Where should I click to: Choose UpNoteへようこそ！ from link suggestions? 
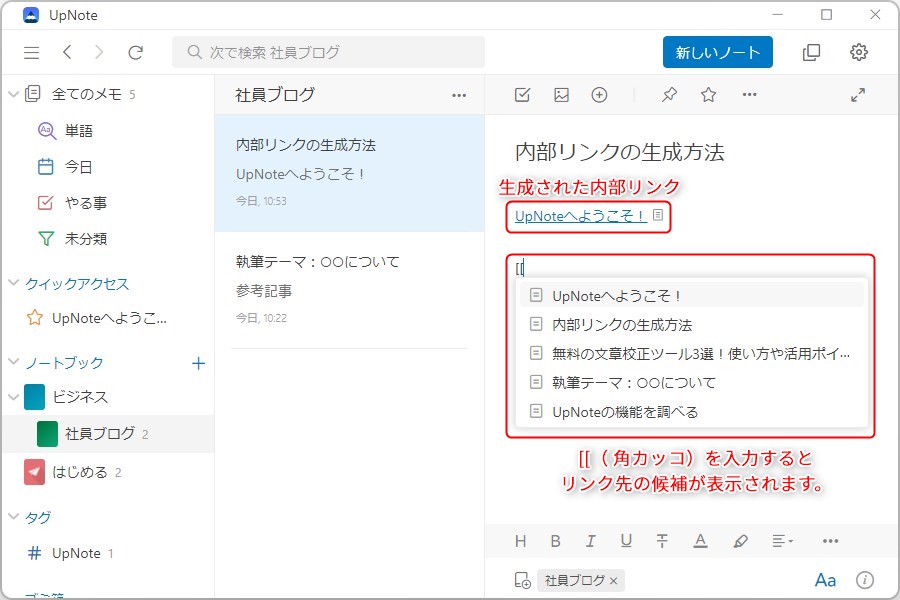coord(692,296)
